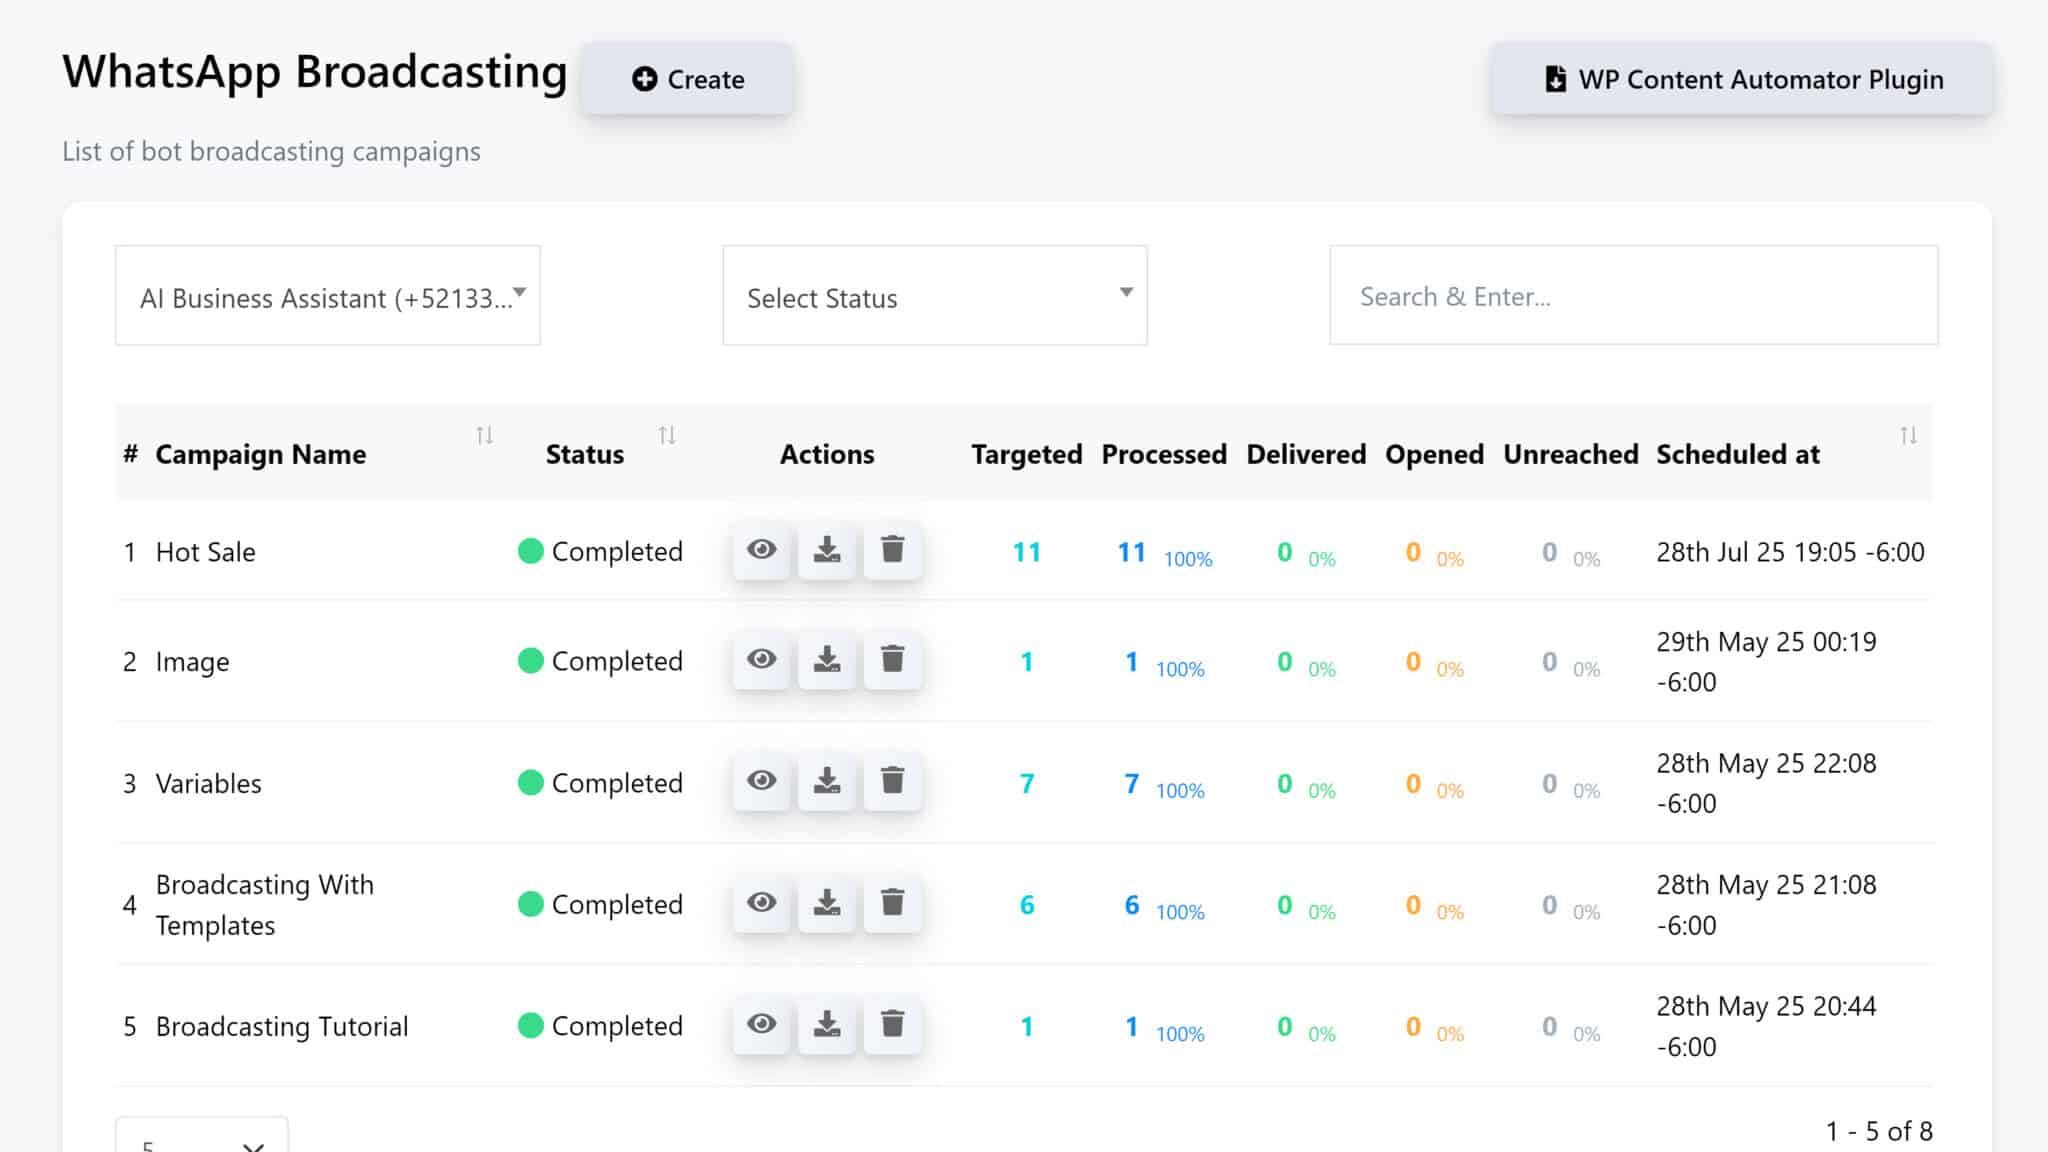The width and height of the screenshot is (2048, 1152).
Task: Open the AI Business Assistant account dropdown
Action: point(328,296)
